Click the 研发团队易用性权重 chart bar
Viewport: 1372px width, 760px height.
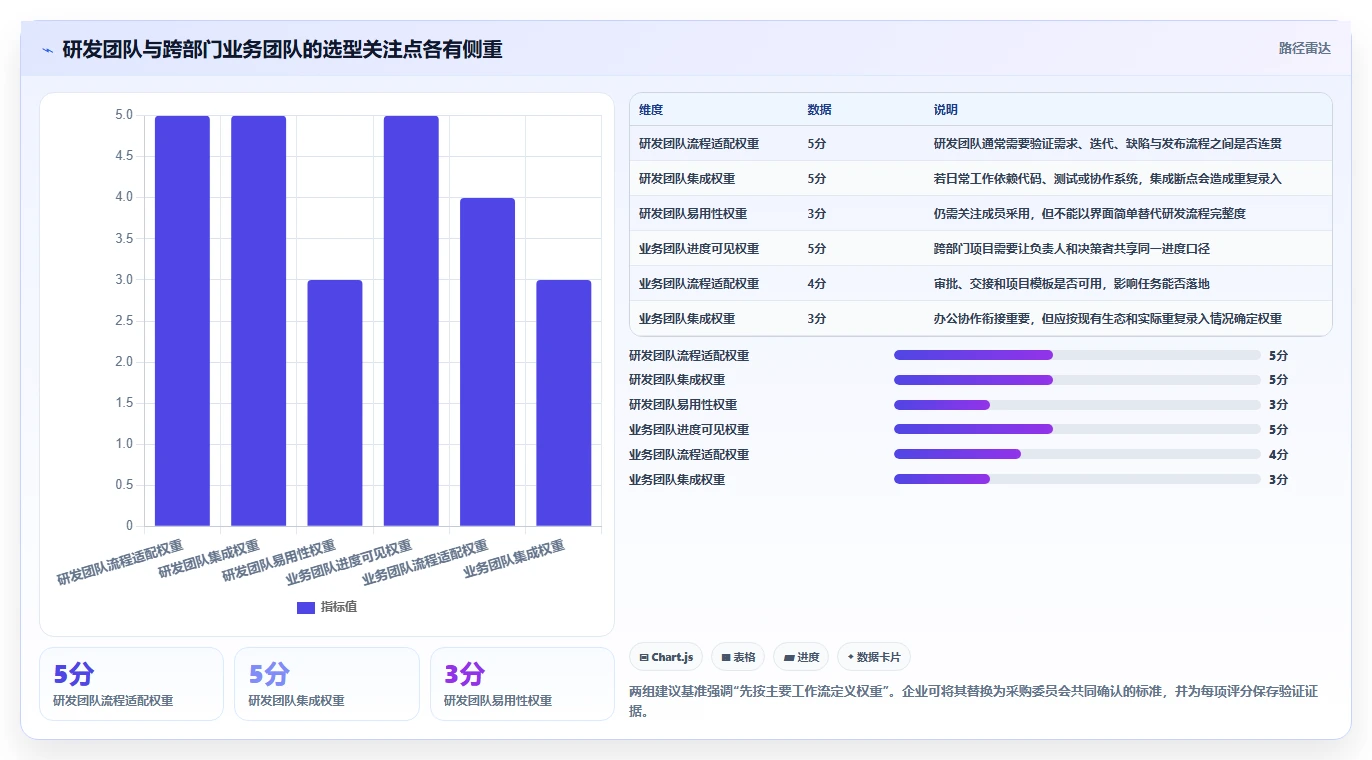[x=335, y=403]
